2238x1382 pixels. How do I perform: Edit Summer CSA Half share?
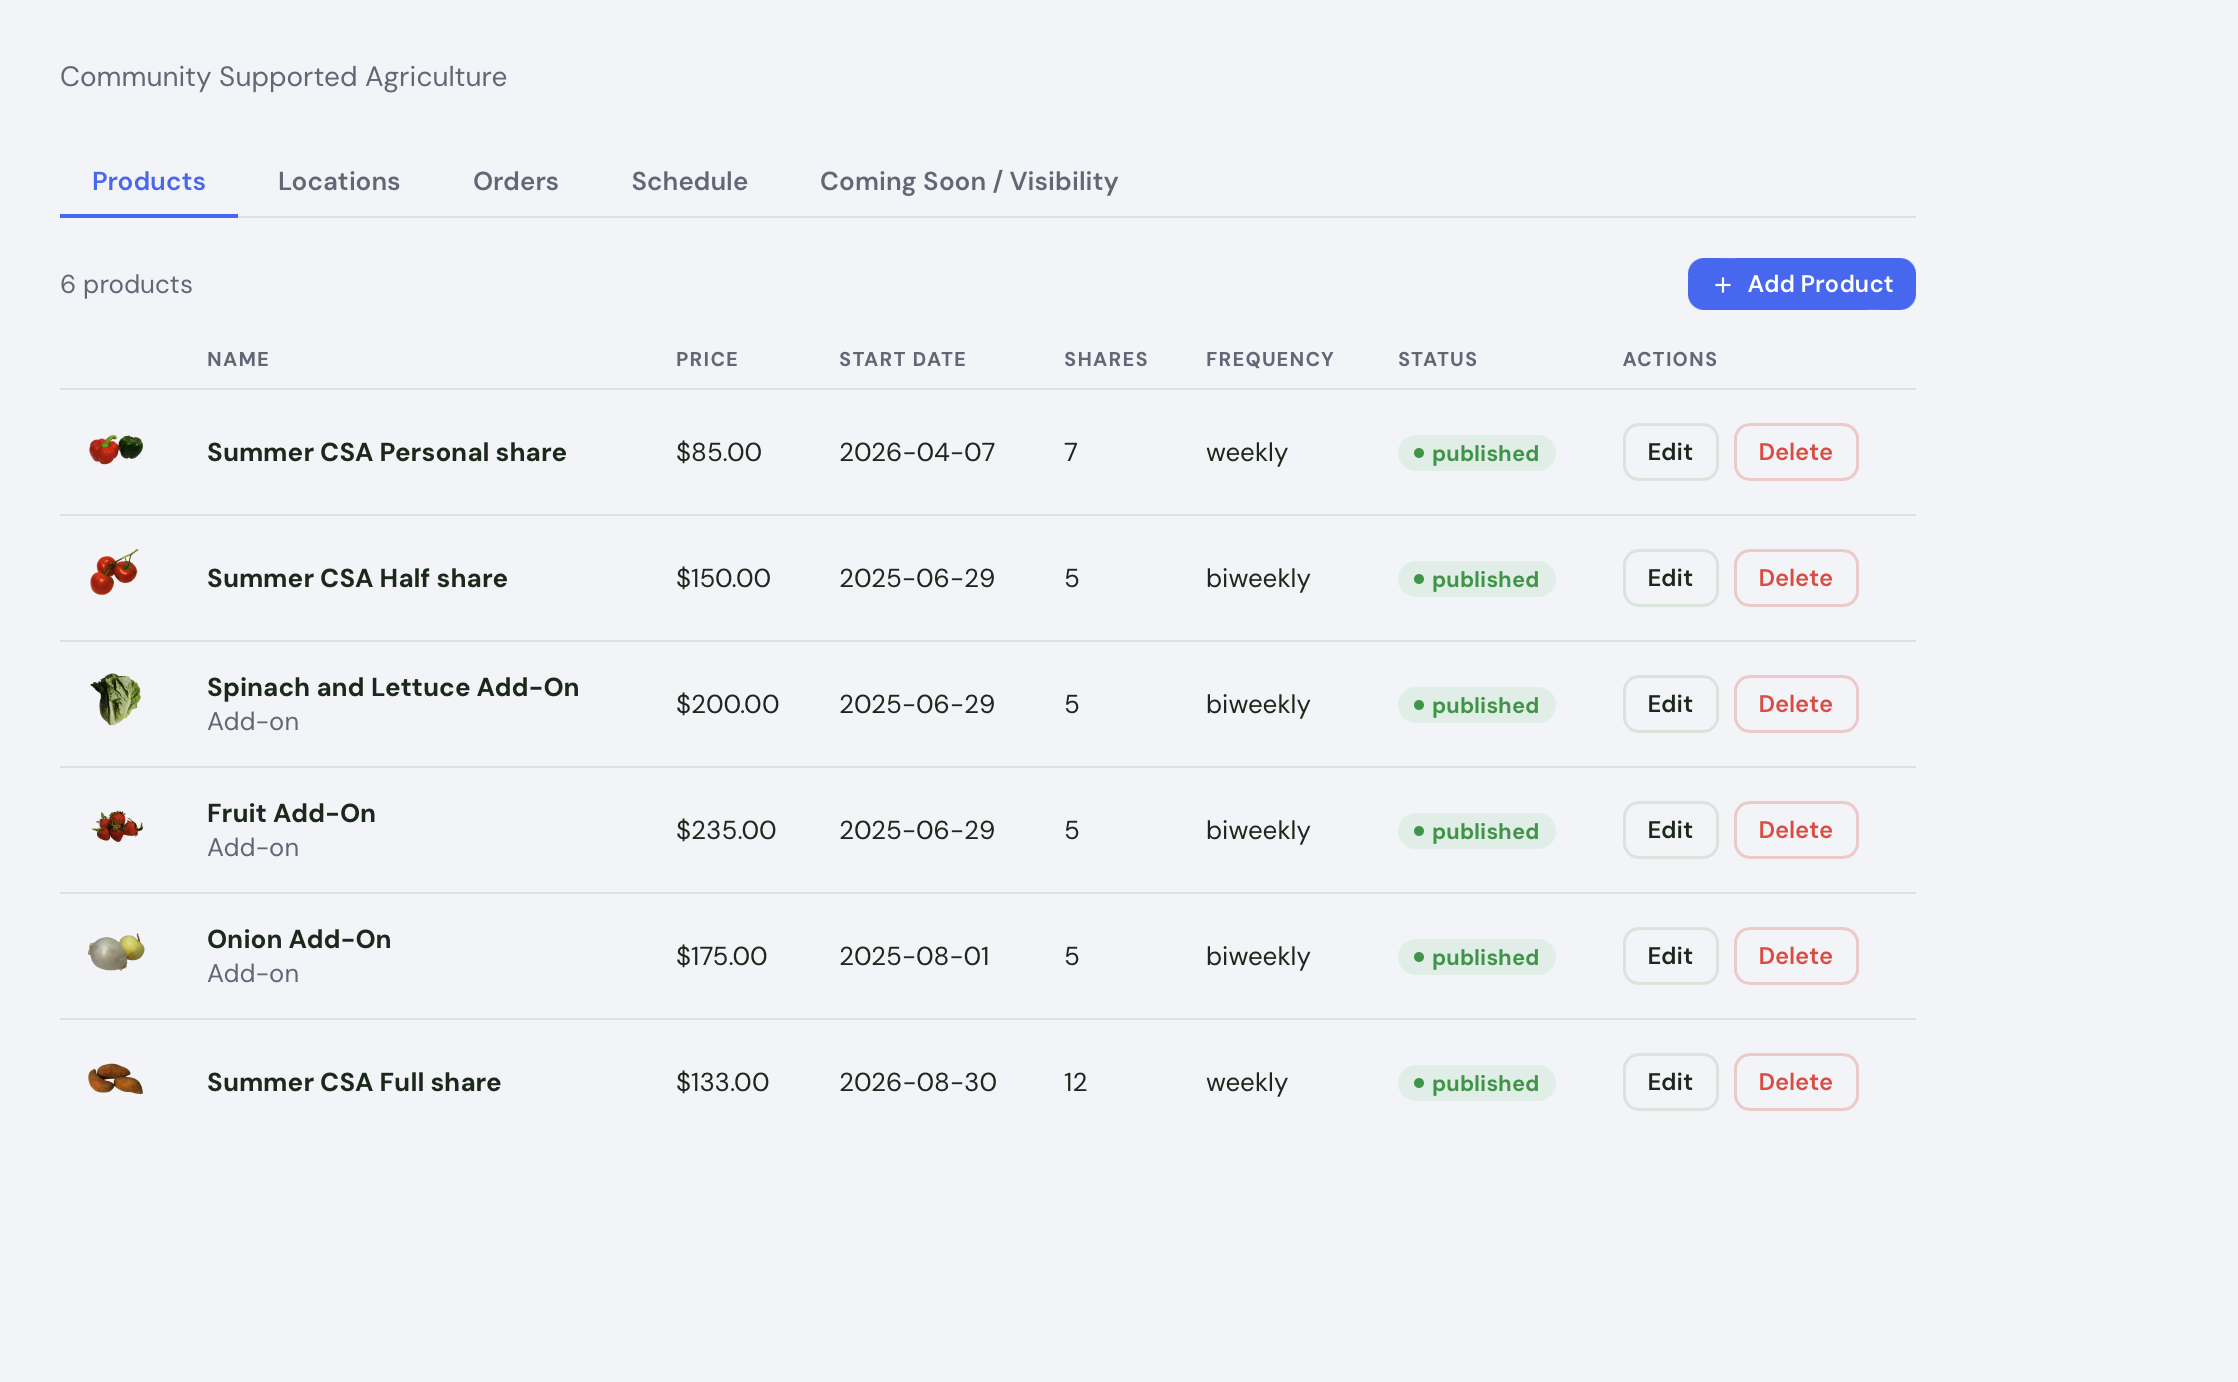(x=1670, y=578)
